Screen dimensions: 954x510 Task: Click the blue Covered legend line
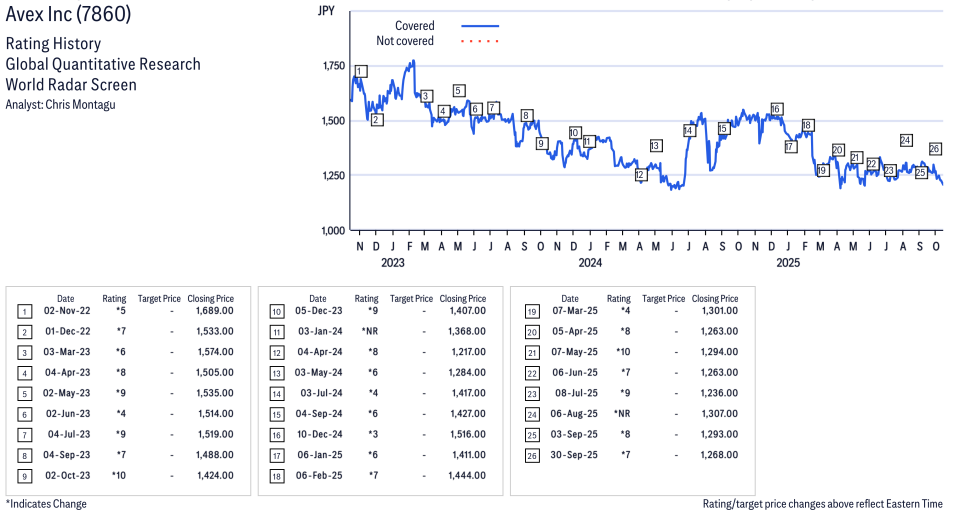(x=480, y=26)
